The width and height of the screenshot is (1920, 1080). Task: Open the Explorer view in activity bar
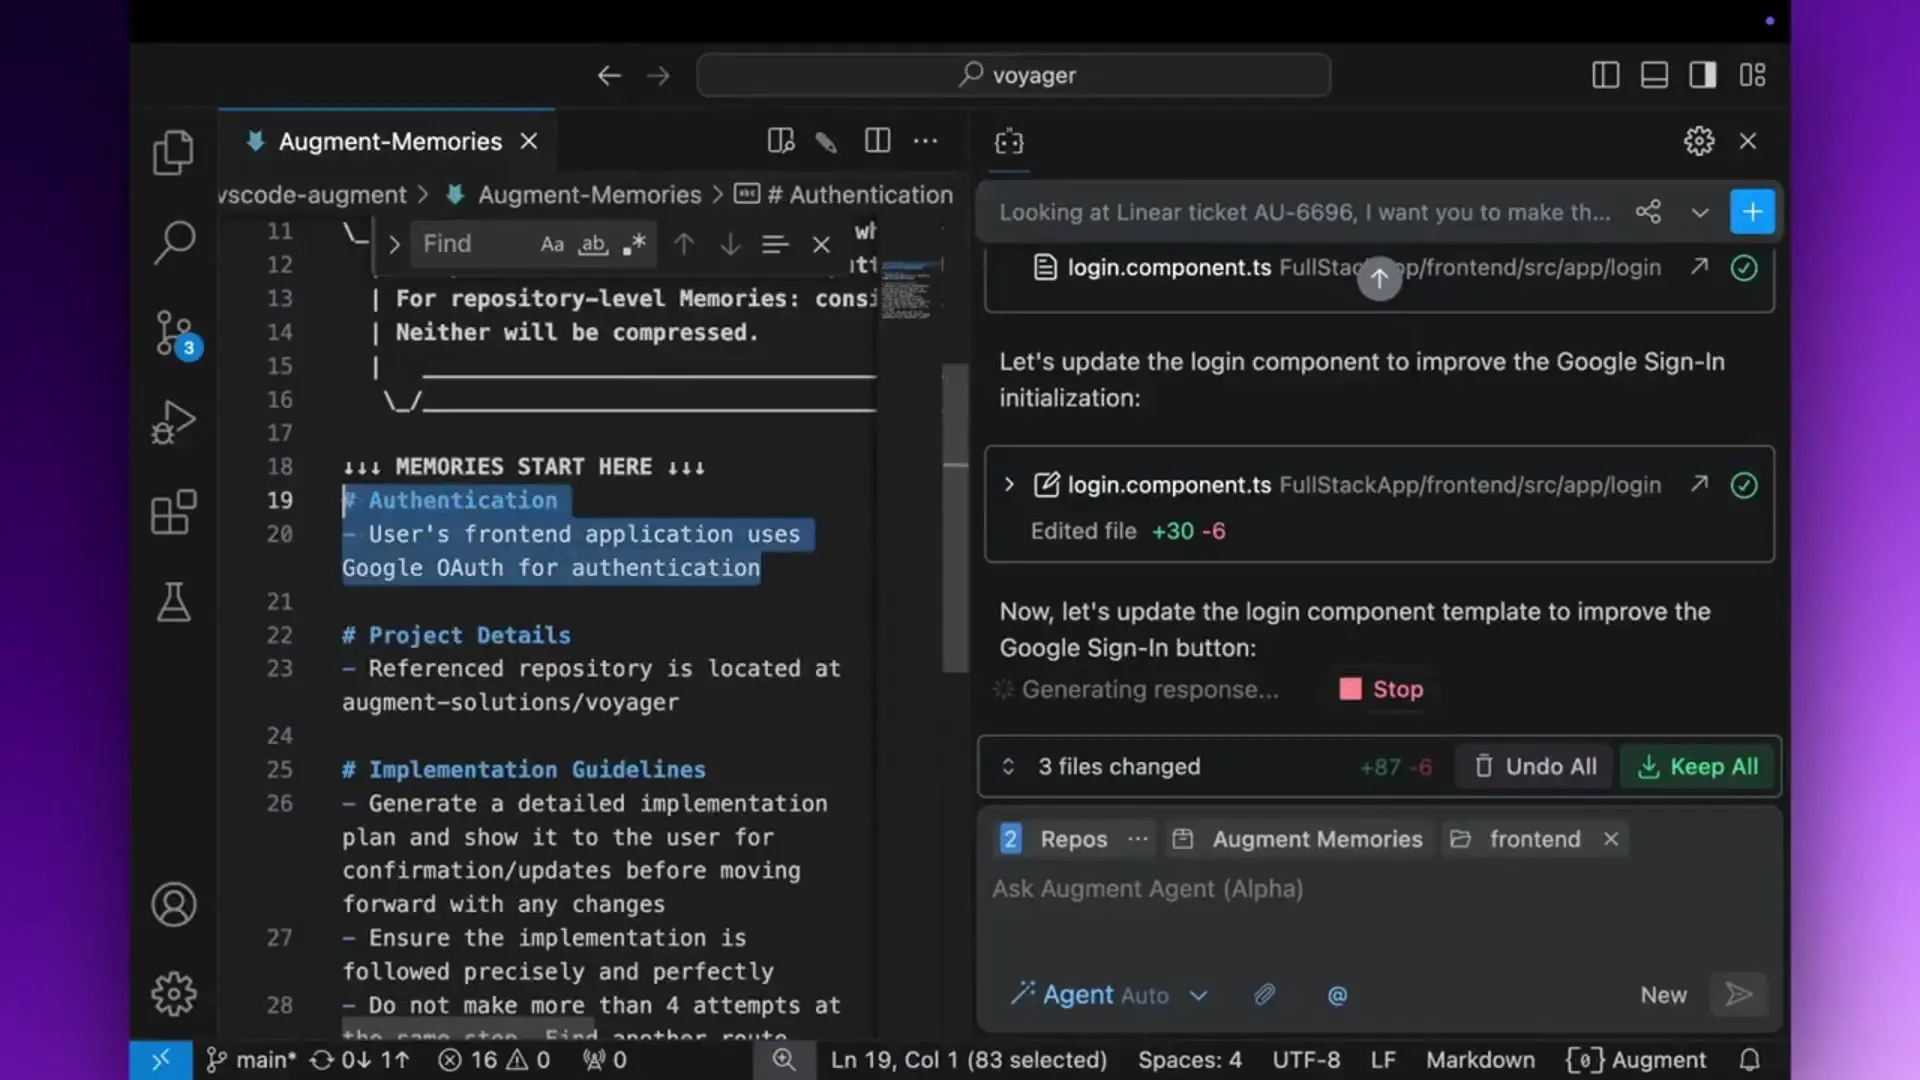tap(173, 152)
